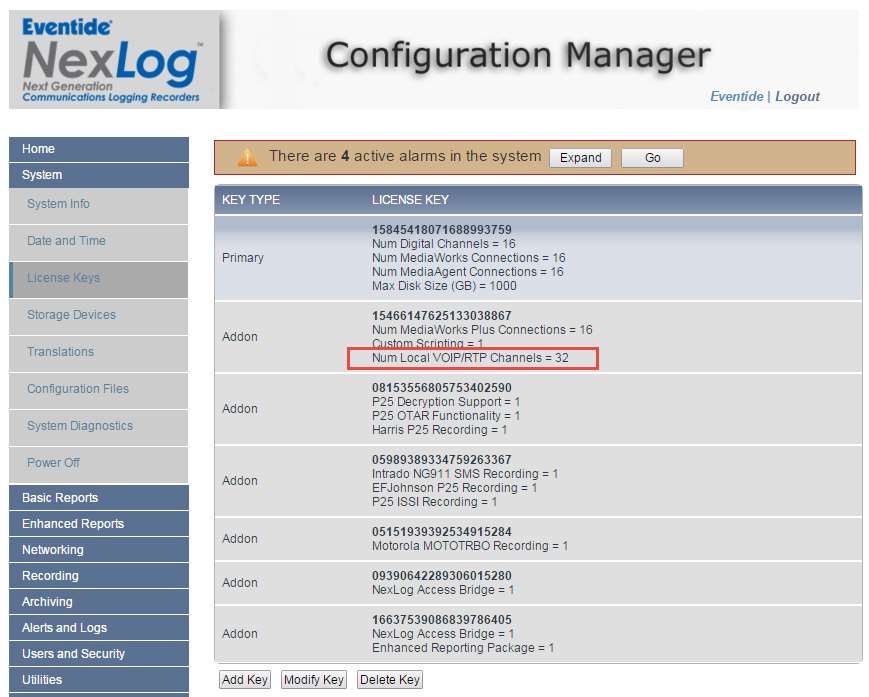Click the Eventide user link

pos(736,97)
